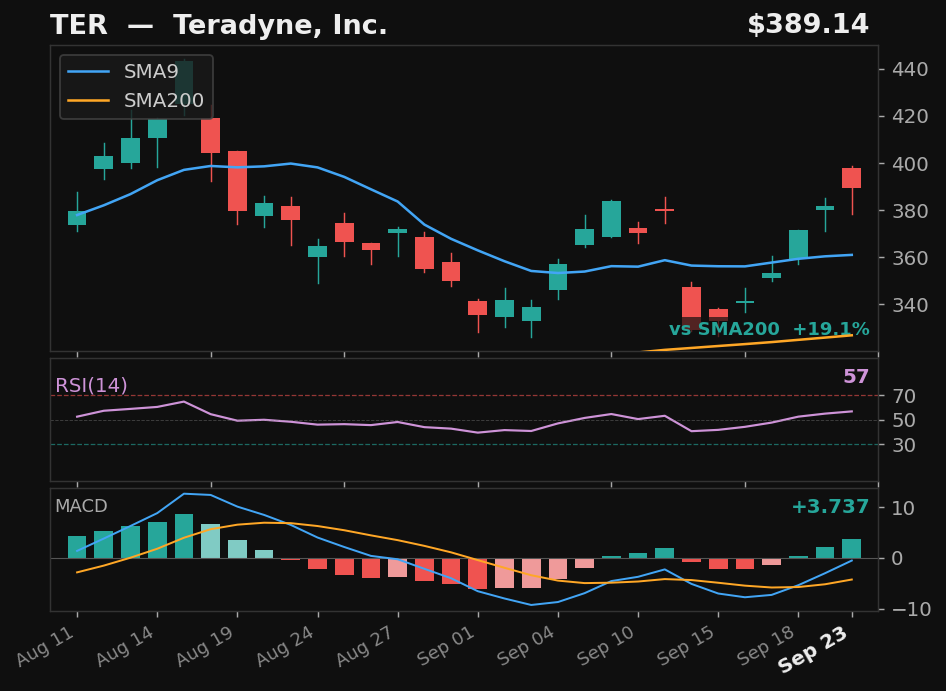Click the RSI 30 axis label
946x691 pixels.
click(x=904, y=445)
